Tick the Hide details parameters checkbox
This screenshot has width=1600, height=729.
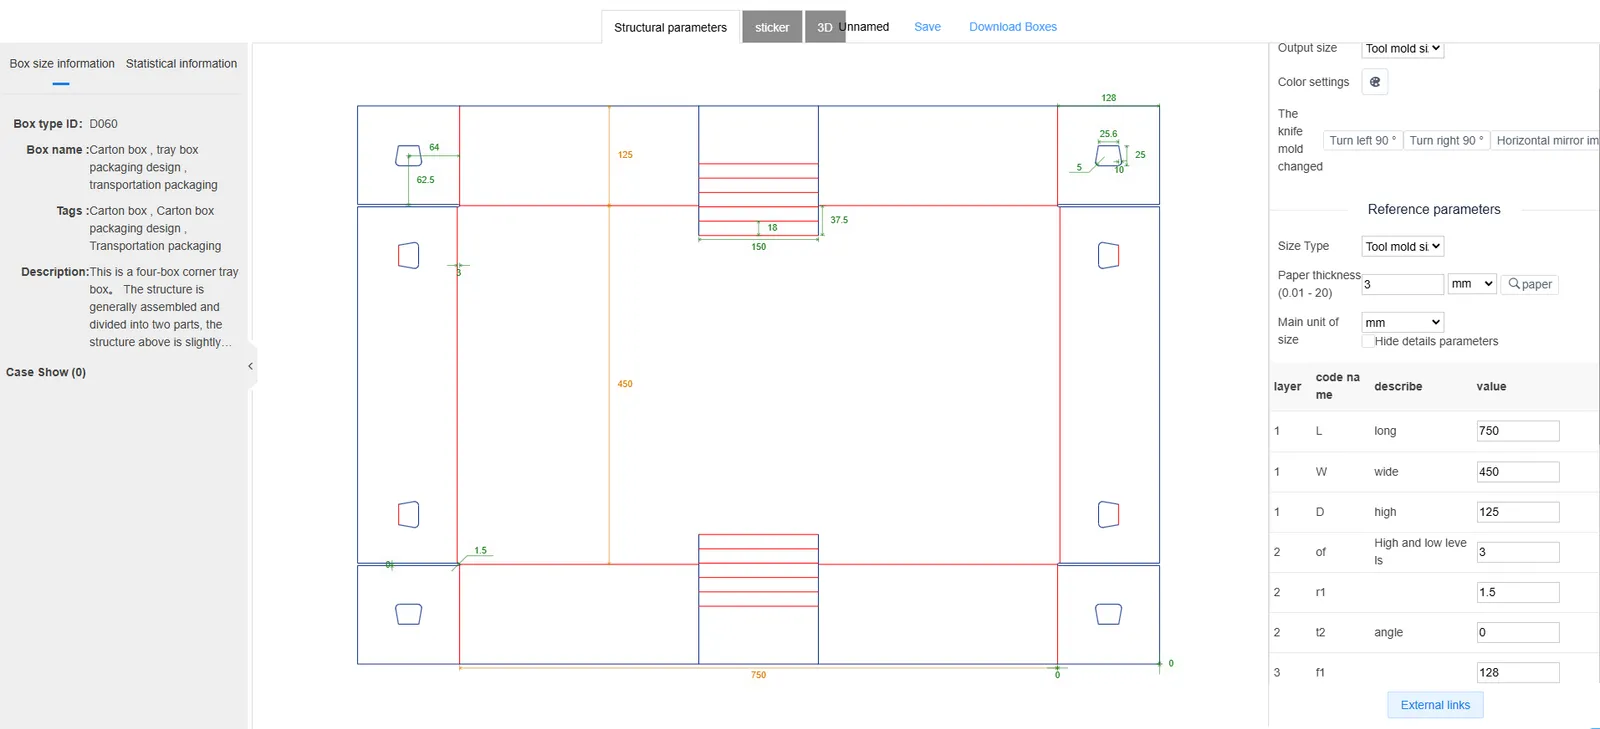point(1367,341)
